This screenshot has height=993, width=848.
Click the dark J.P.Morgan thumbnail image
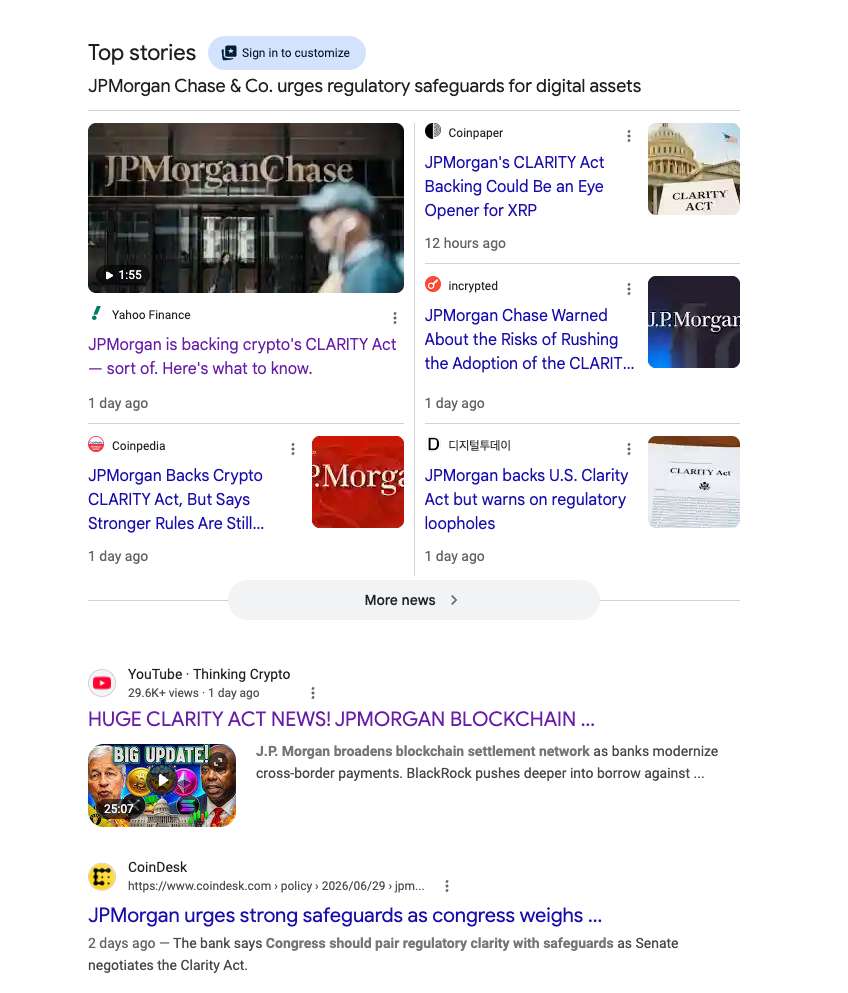pos(693,322)
